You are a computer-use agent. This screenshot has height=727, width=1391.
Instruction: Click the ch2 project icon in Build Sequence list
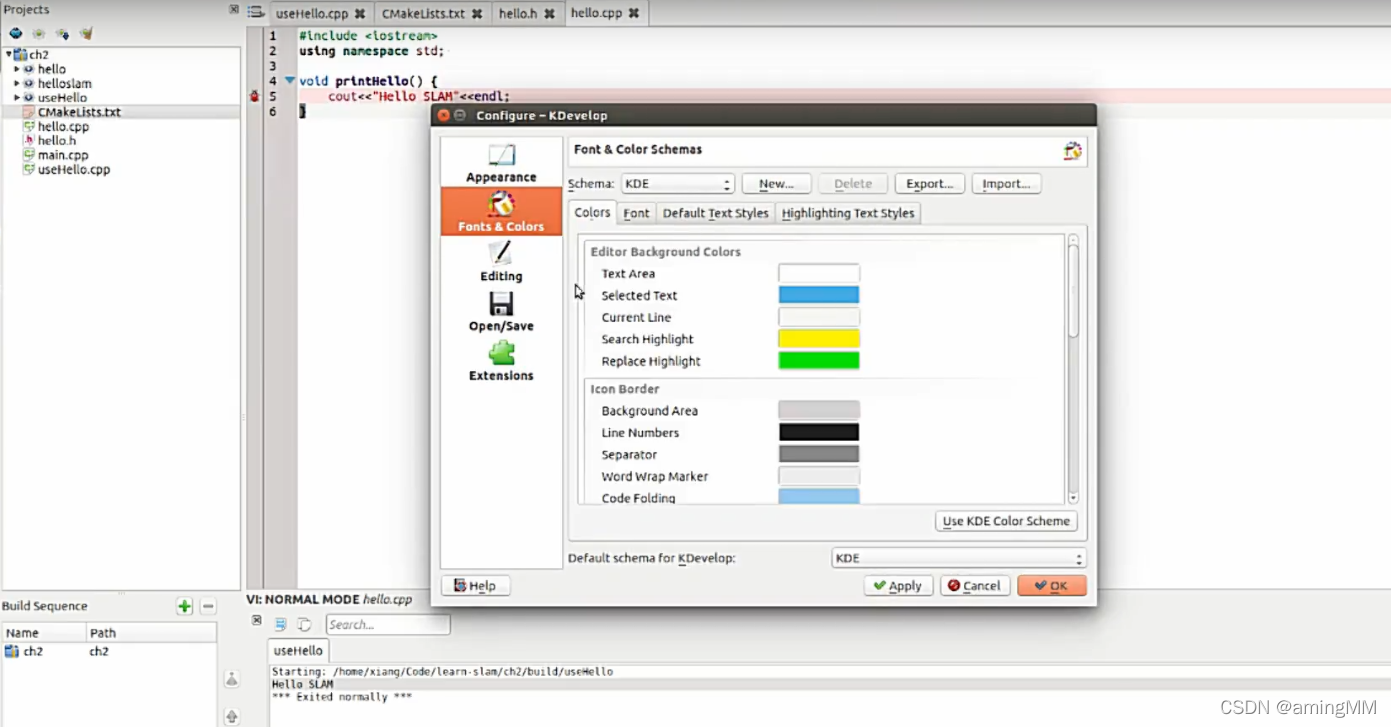[x=11, y=651]
